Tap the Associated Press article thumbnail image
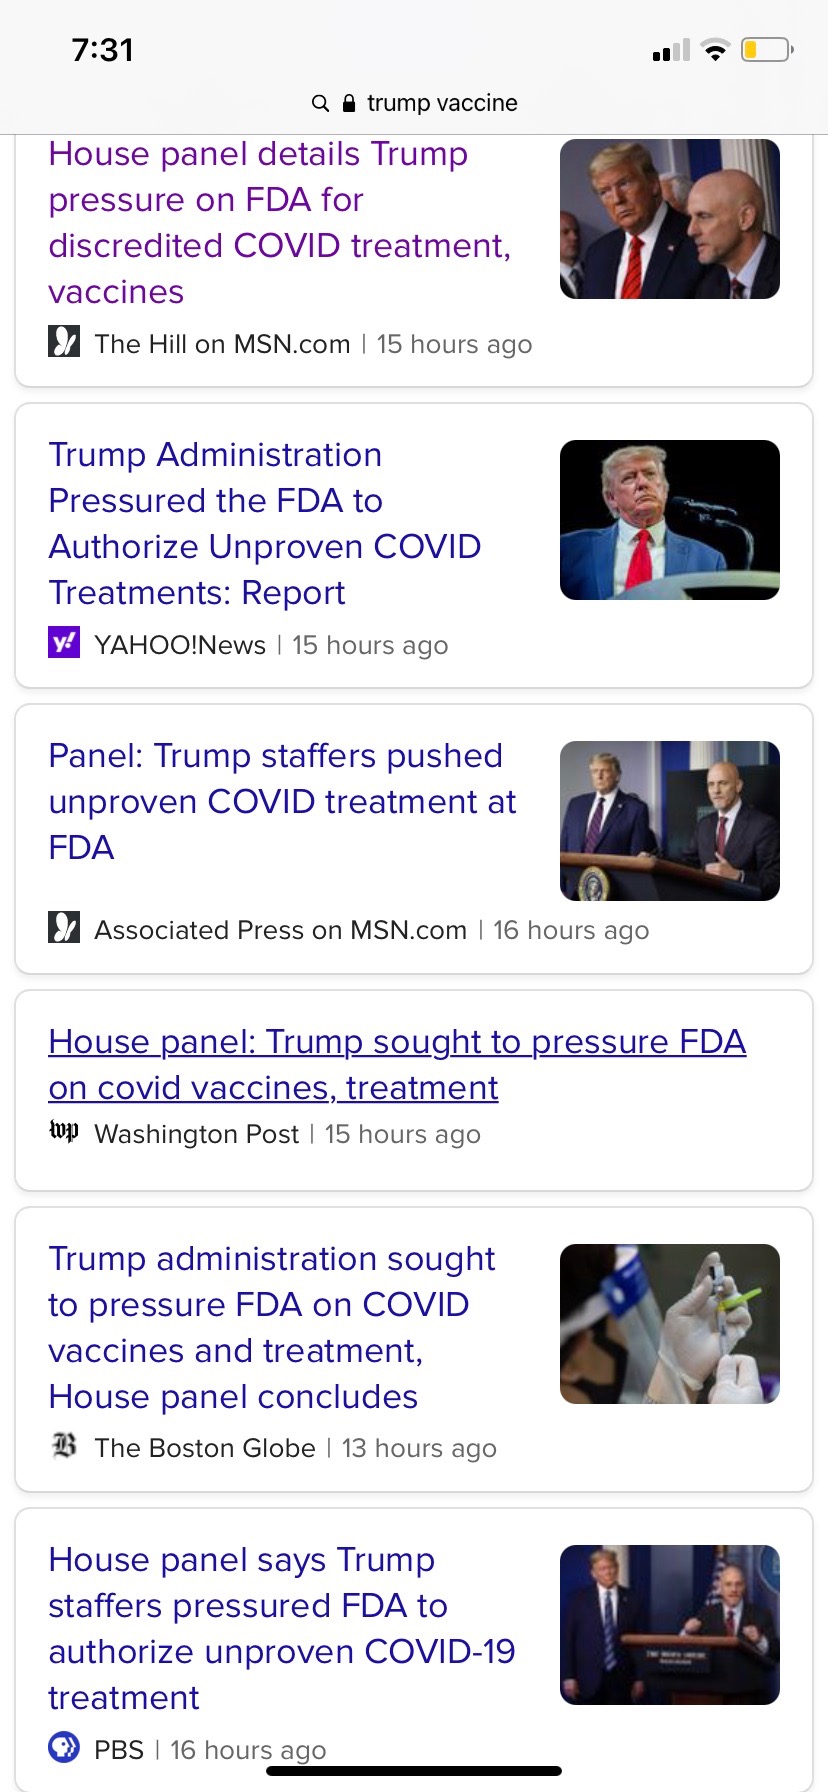 tap(670, 821)
